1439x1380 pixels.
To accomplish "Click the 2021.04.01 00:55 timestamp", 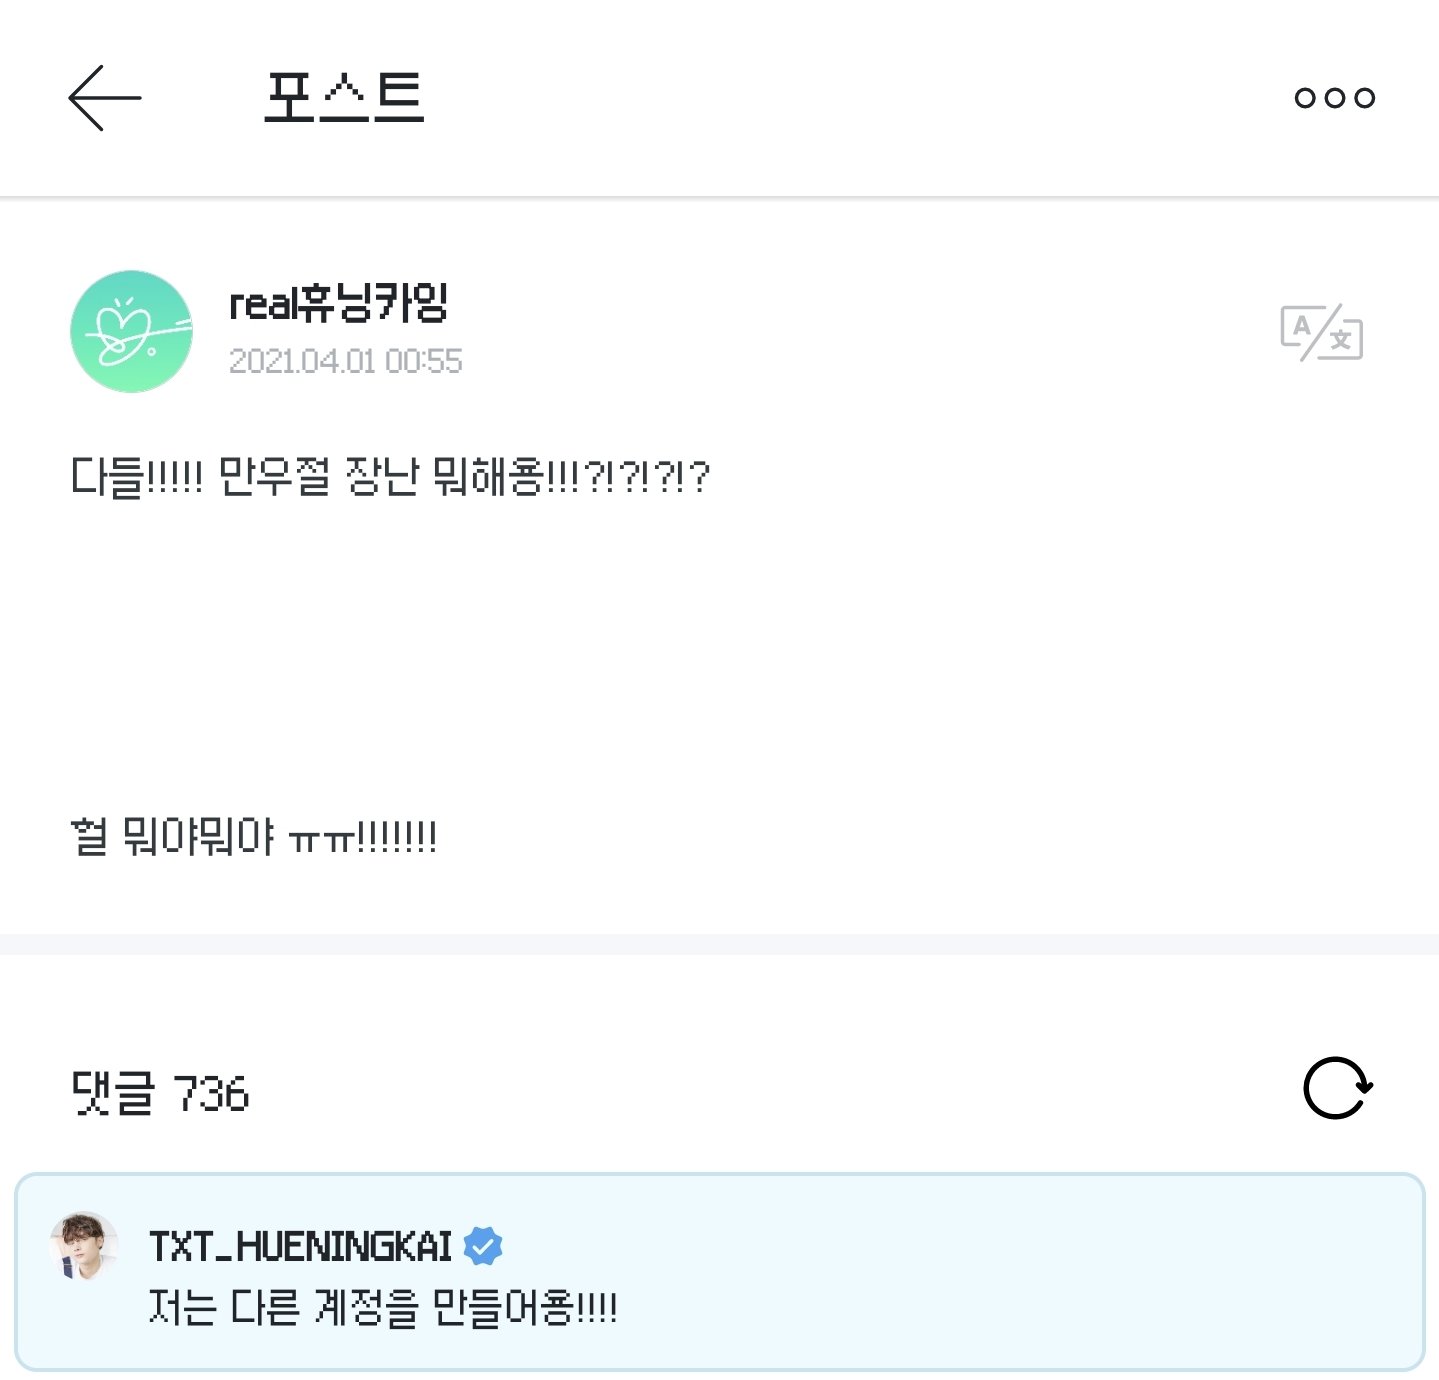I will coord(345,361).
